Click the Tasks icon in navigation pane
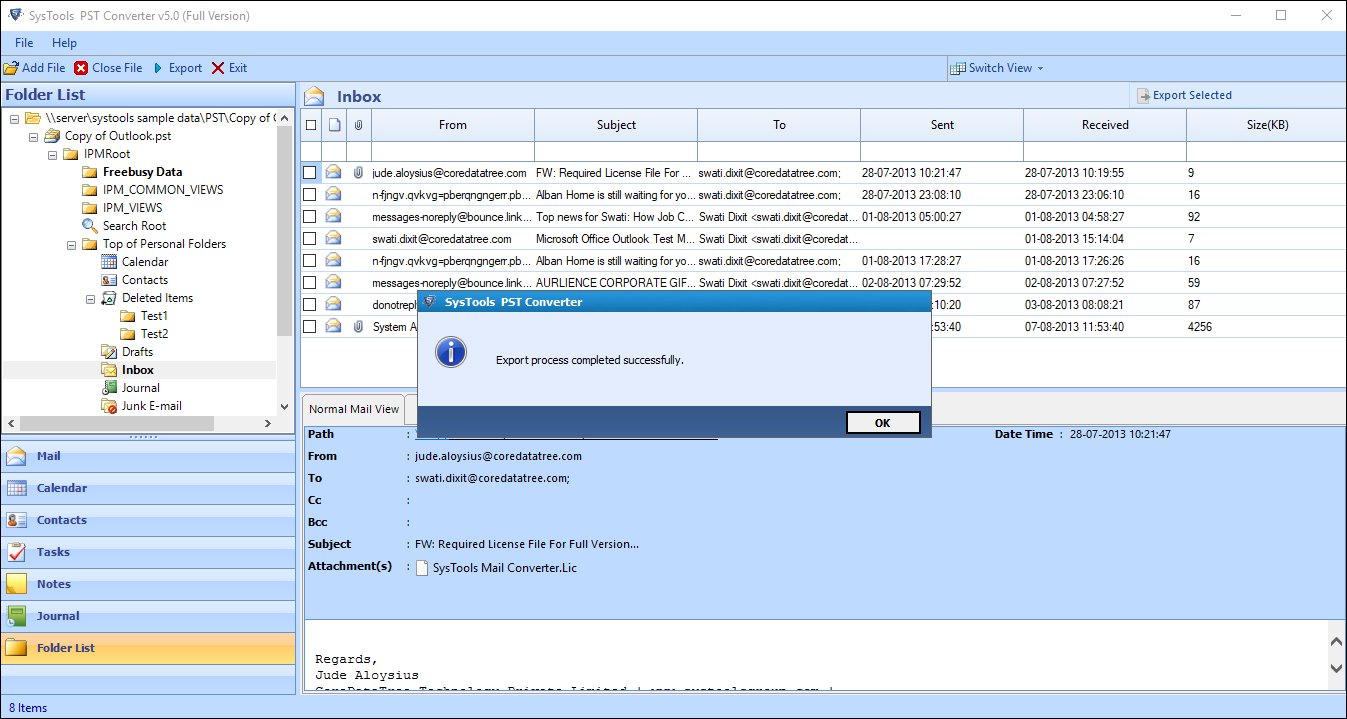Screen dimensions: 1347x719 coord(16,552)
